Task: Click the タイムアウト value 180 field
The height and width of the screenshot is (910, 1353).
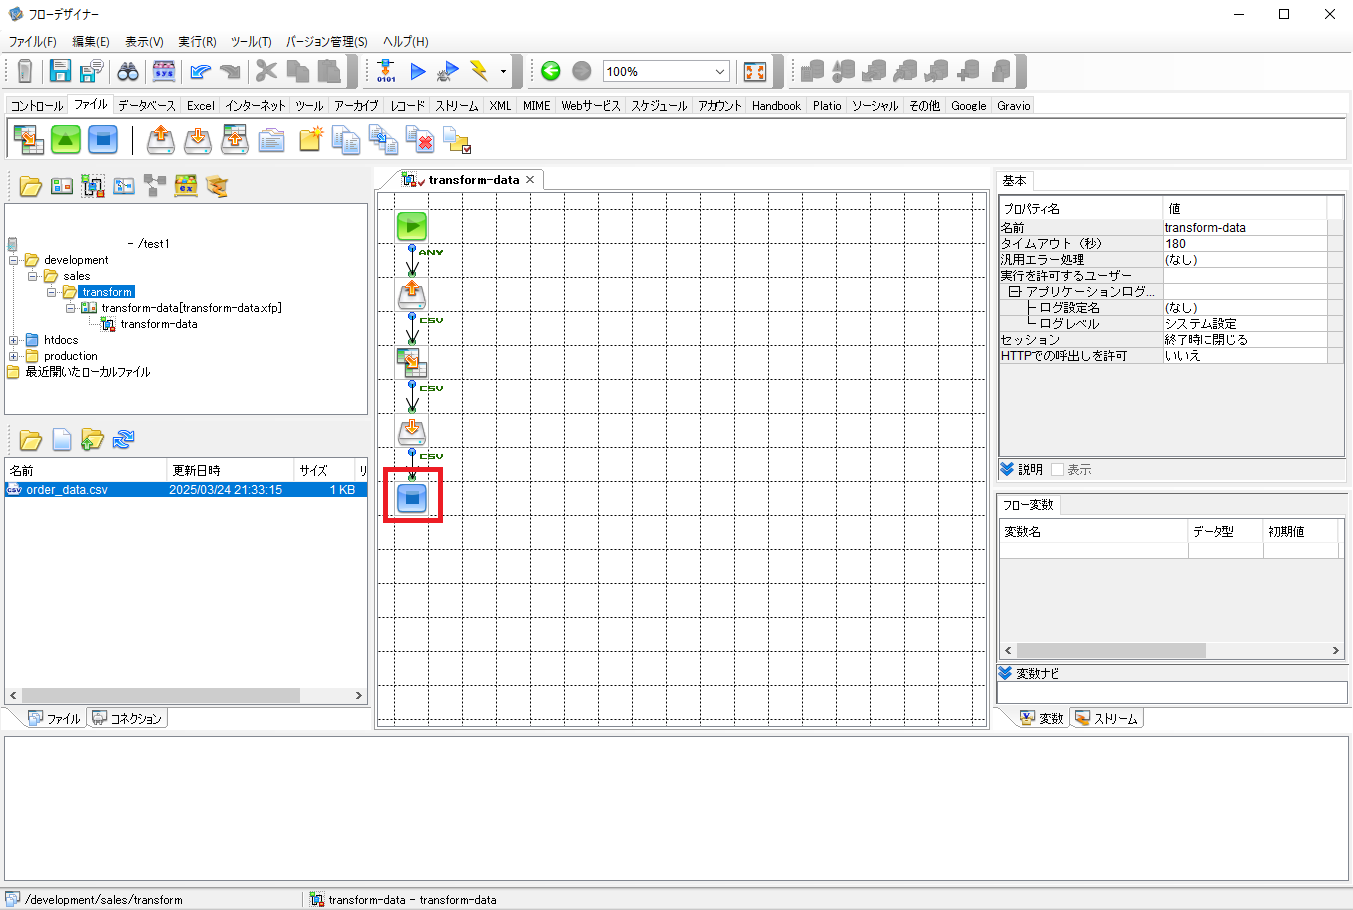Action: coord(1246,244)
